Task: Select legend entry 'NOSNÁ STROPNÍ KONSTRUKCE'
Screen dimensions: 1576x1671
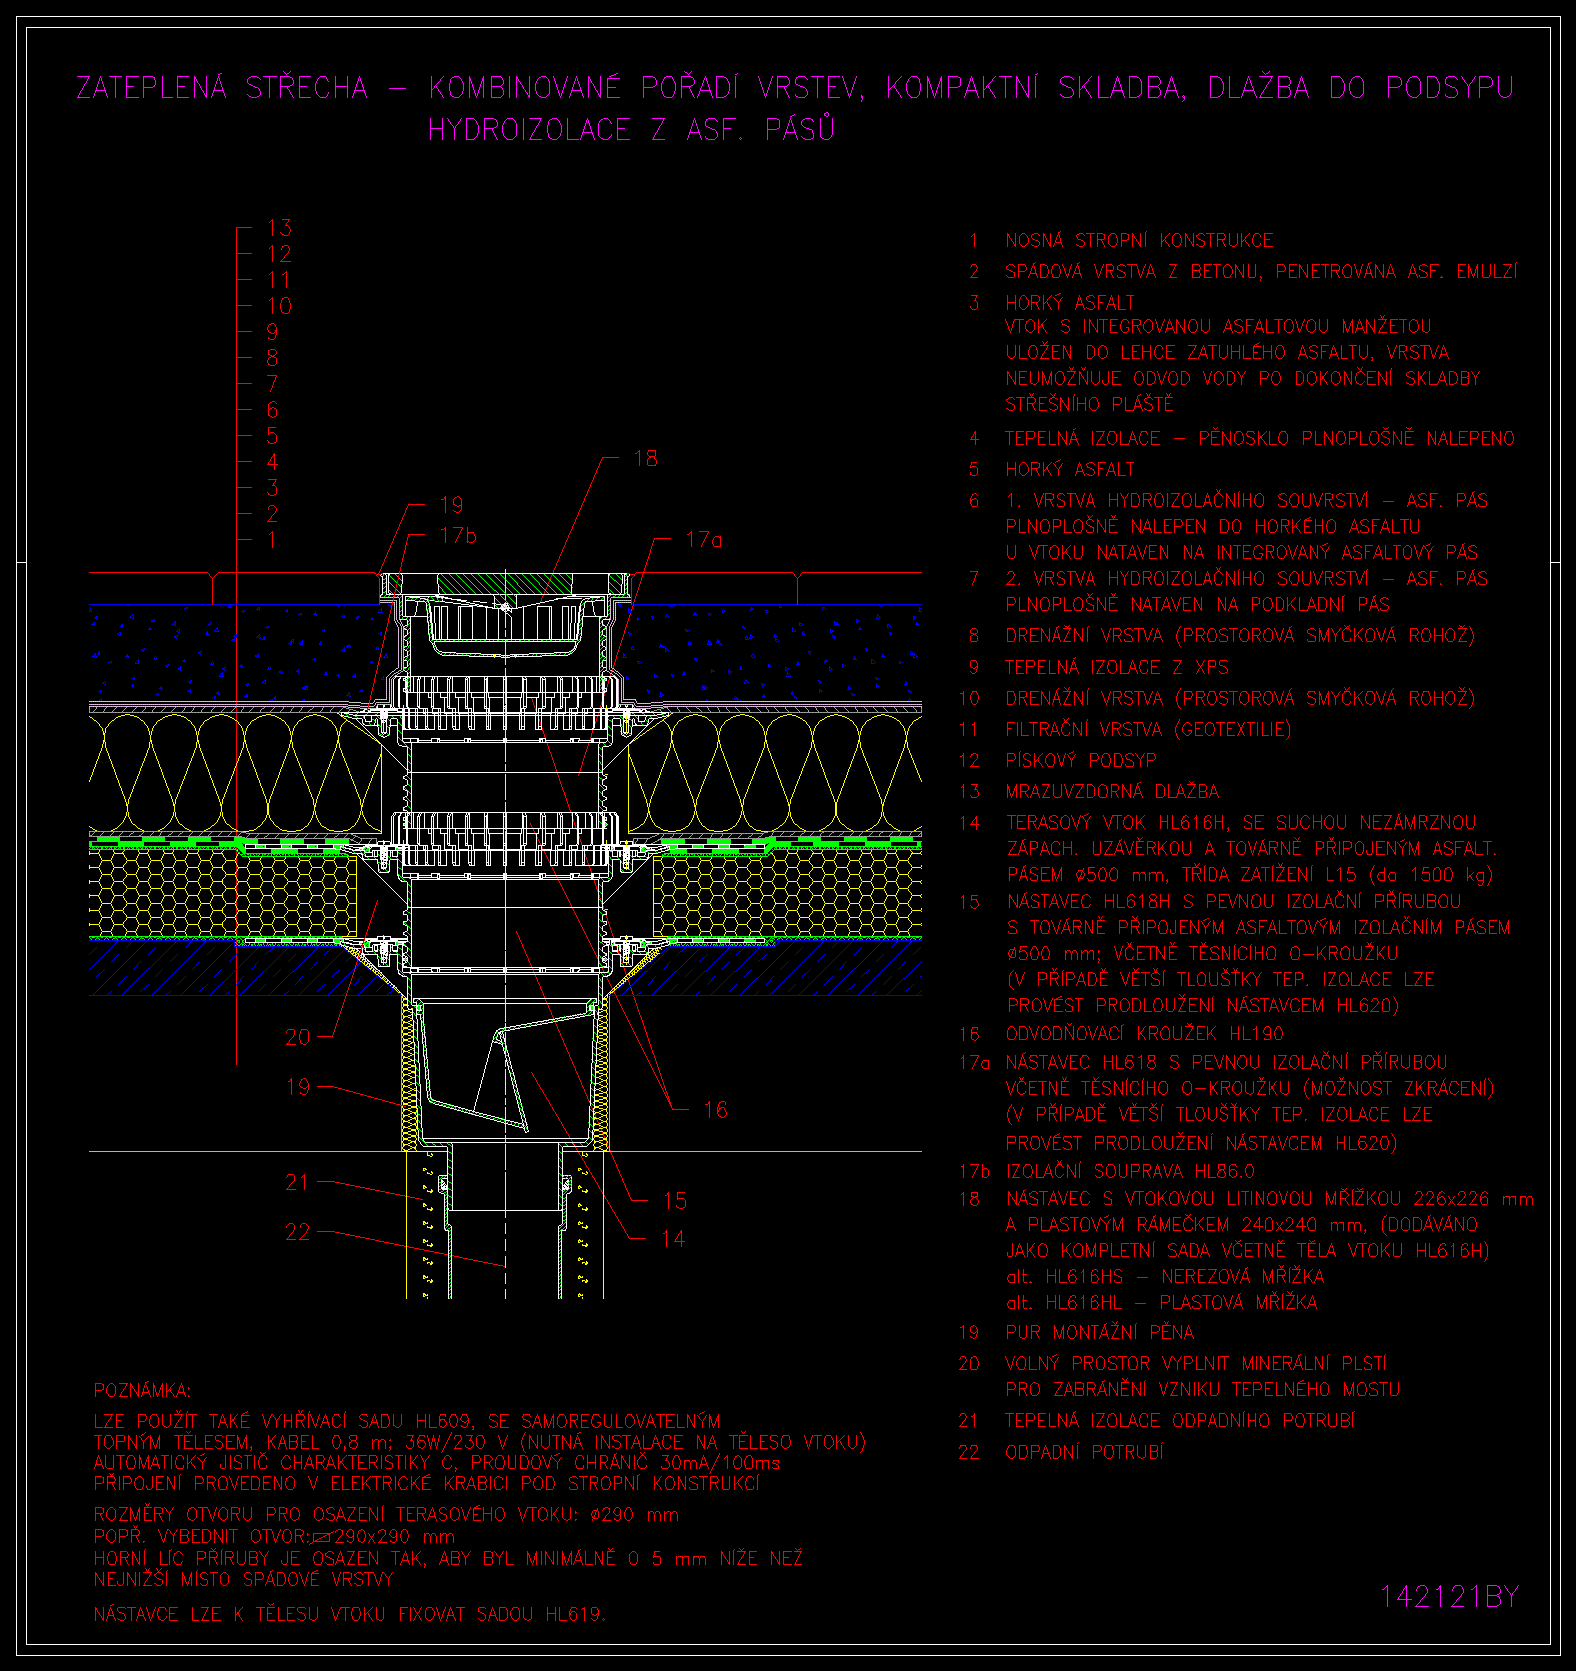Action: click(1139, 241)
